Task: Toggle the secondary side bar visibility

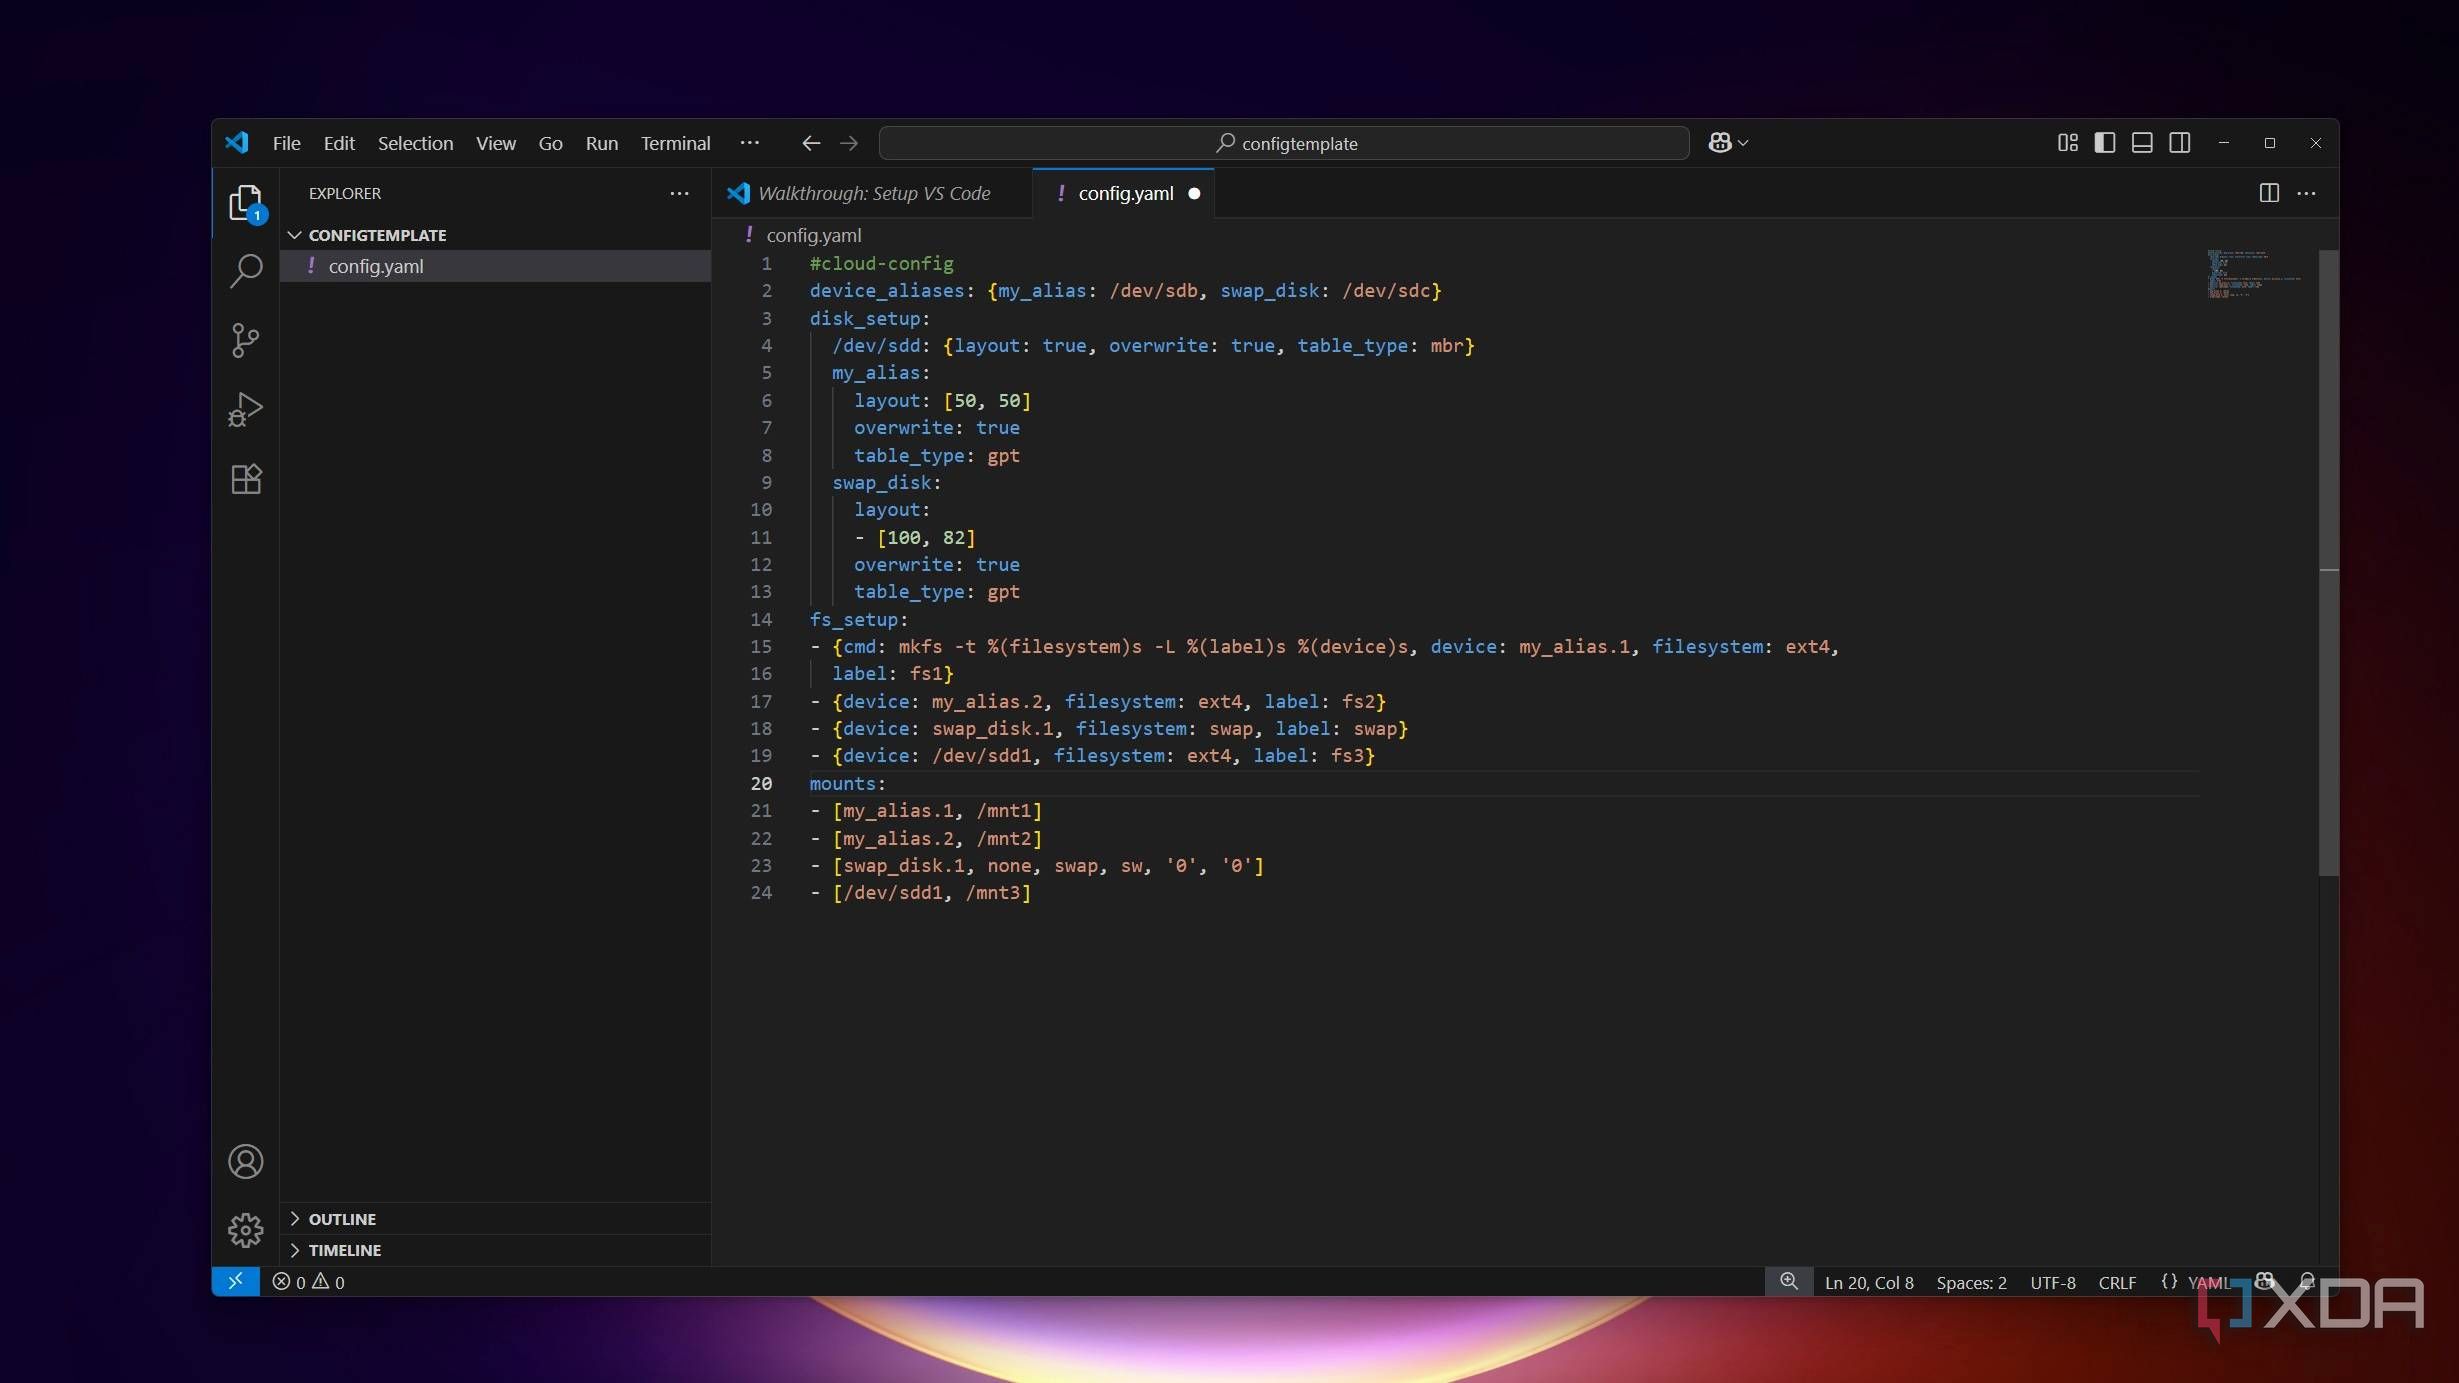Action: click(2180, 143)
